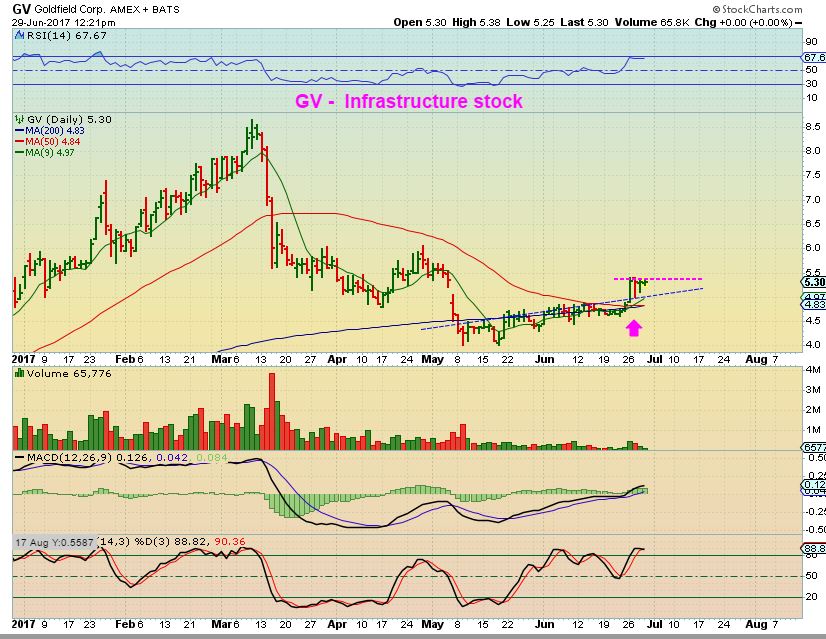
Task: Click the 'MA(200) 4.83' legend entry
Action: click(x=55, y=131)
